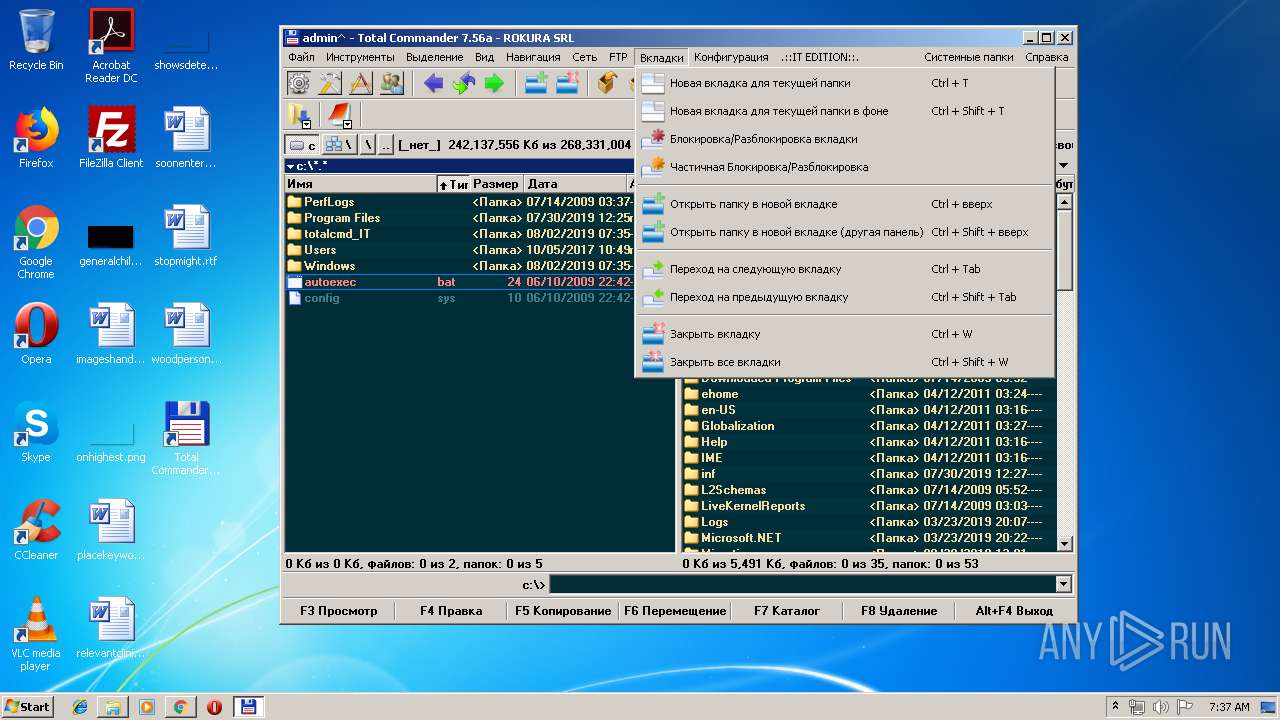Click the drawing compass toolbar icon
Screen dimensions: 1280x720
click(x=361, y=83)
